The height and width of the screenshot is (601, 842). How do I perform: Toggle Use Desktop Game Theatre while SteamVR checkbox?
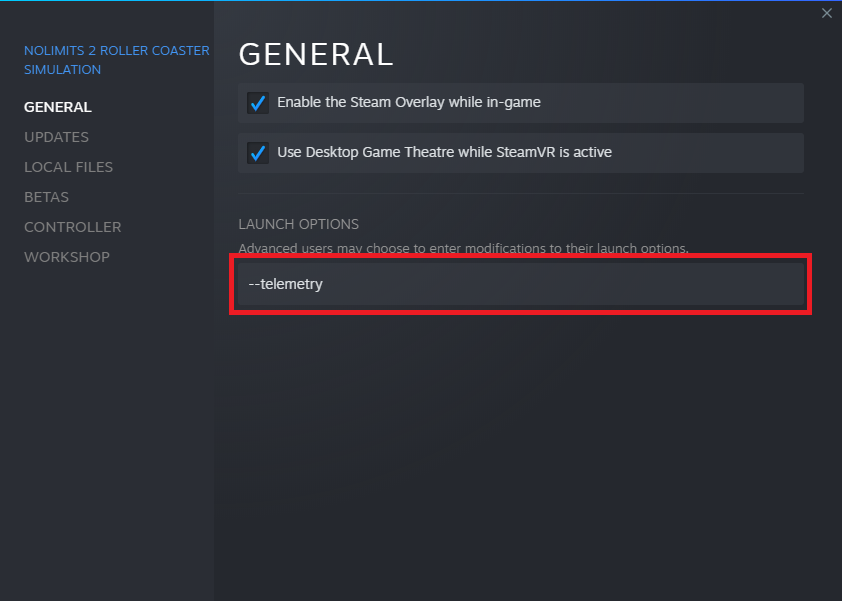258,153
